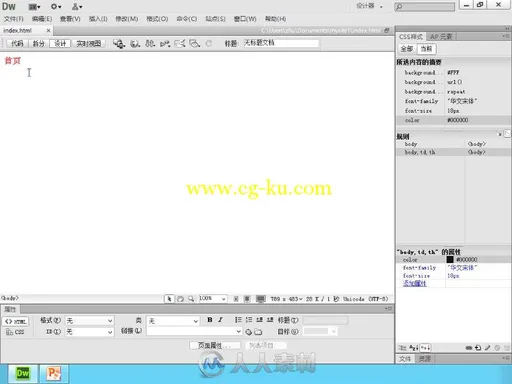This screenshot has height=384, width=512.
Task: Open the layout dropdown icon in the application bar
Action: click(x=34, y=7)
